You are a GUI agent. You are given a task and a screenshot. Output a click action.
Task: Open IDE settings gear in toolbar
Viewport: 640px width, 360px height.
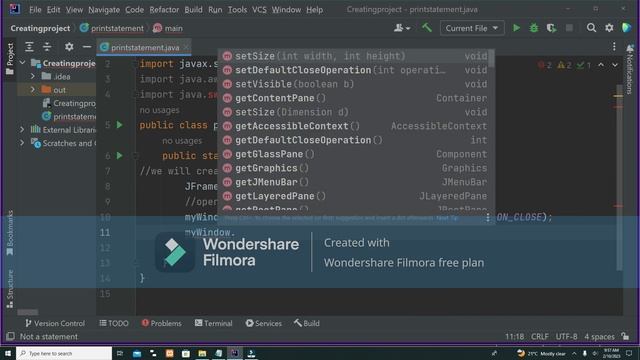point(609,28)
